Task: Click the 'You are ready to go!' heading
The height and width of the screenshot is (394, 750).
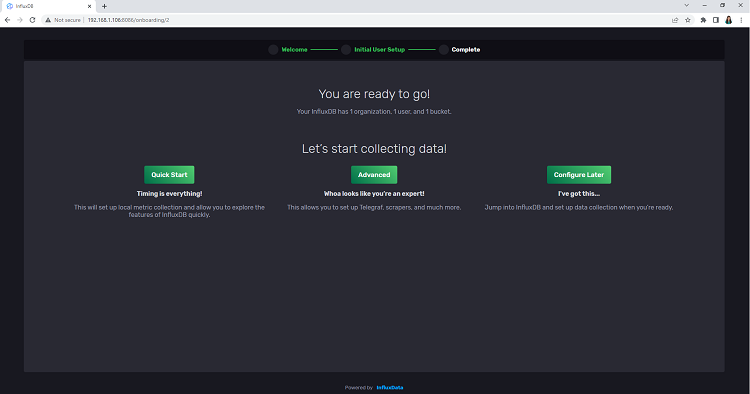Action: click(374, 94)
